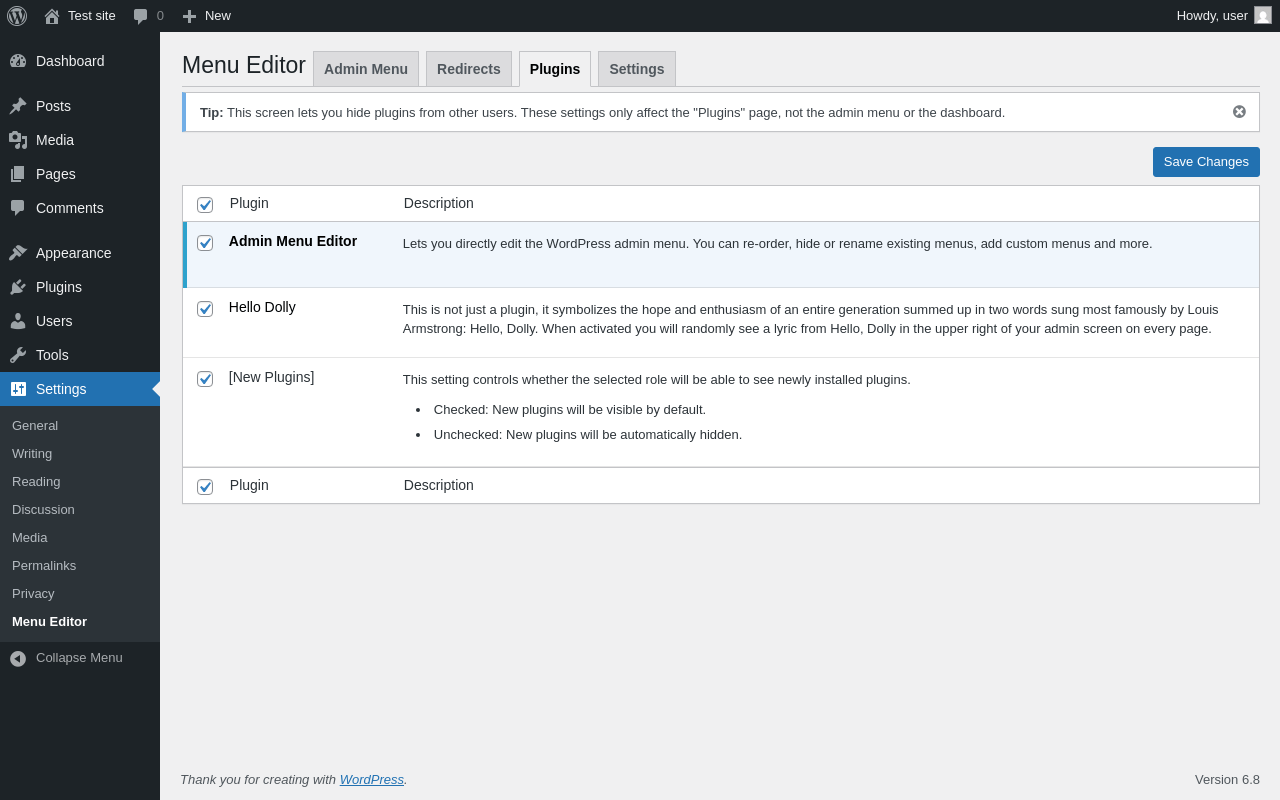Image resolution: width=1280 pixels, height=800 pixels.
Task: Toggle select-all checkbox in table header
Action: (205, 205)
